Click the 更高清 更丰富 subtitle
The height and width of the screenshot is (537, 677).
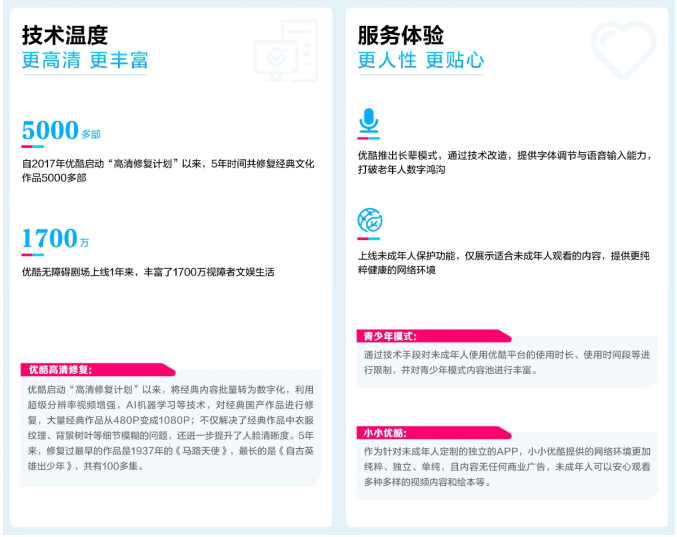pyautogui.click(x=85, y=61)
